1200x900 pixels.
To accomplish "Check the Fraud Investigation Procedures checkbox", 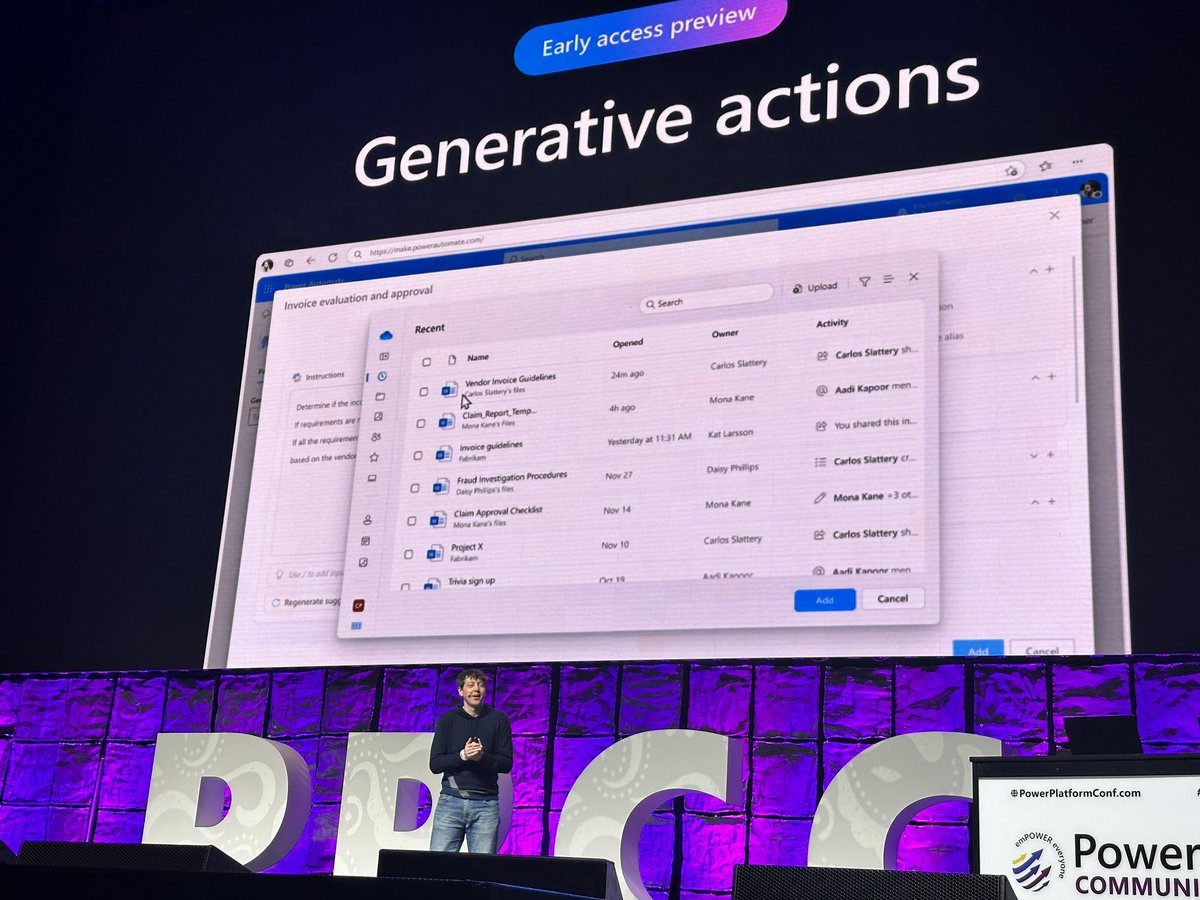I will 415,488.
